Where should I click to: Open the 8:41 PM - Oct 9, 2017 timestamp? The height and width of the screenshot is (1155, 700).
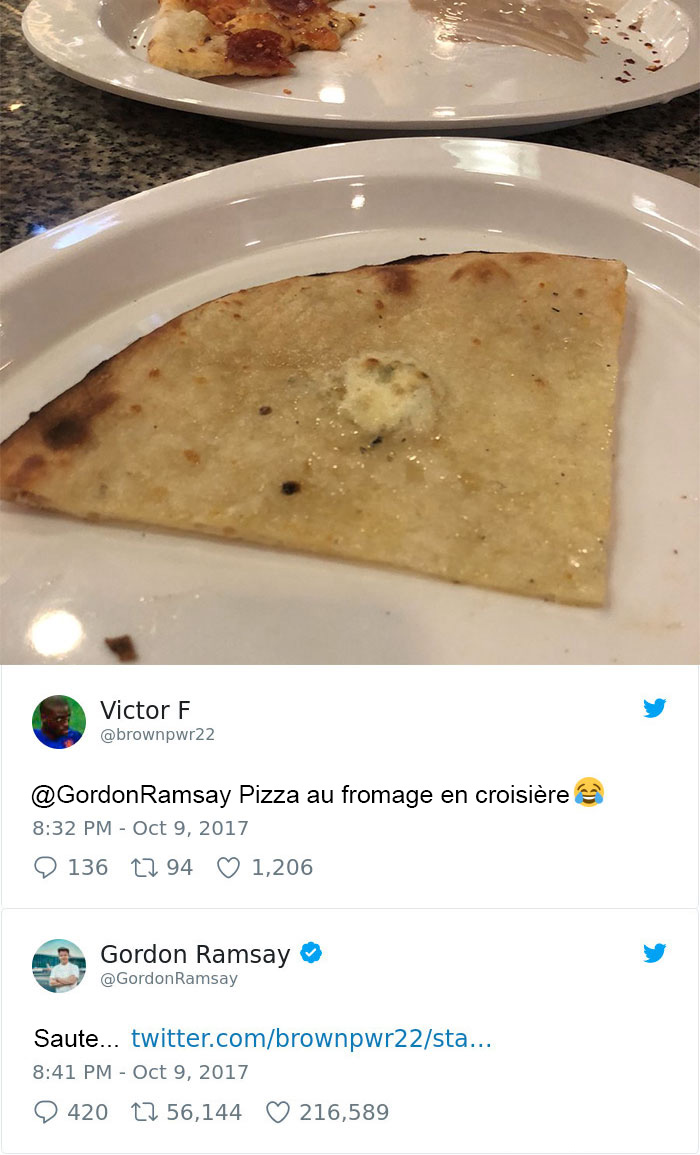point(140,1072)
